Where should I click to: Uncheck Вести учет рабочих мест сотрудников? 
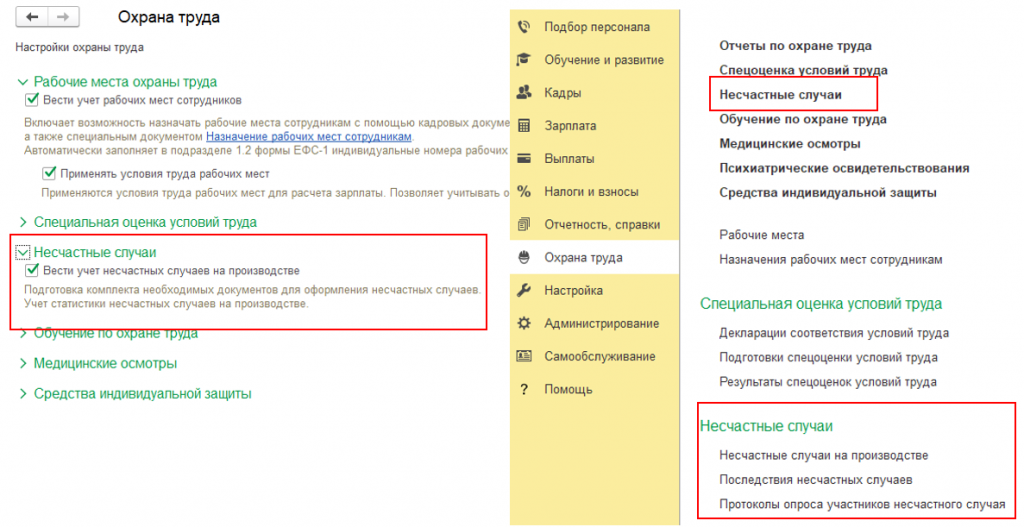point(31,100)
